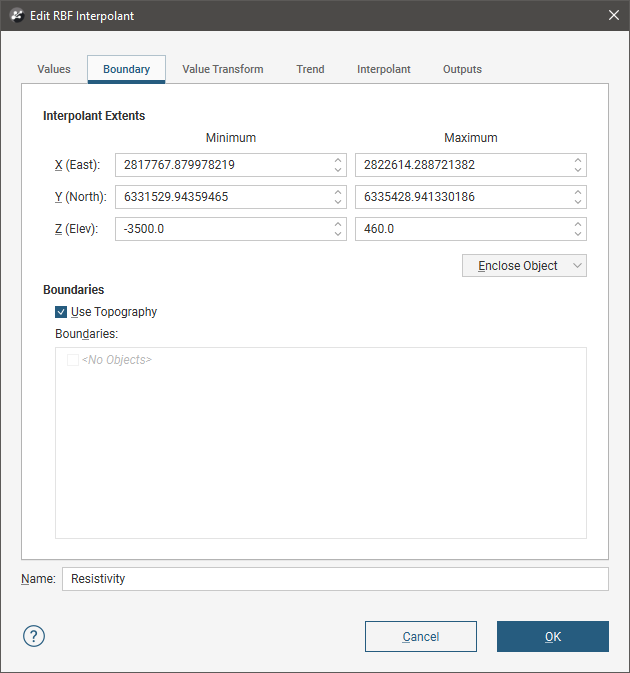Increase the Z (Elev) maximum value
This screenshot has height=673, width=630.
pos(578,224)
